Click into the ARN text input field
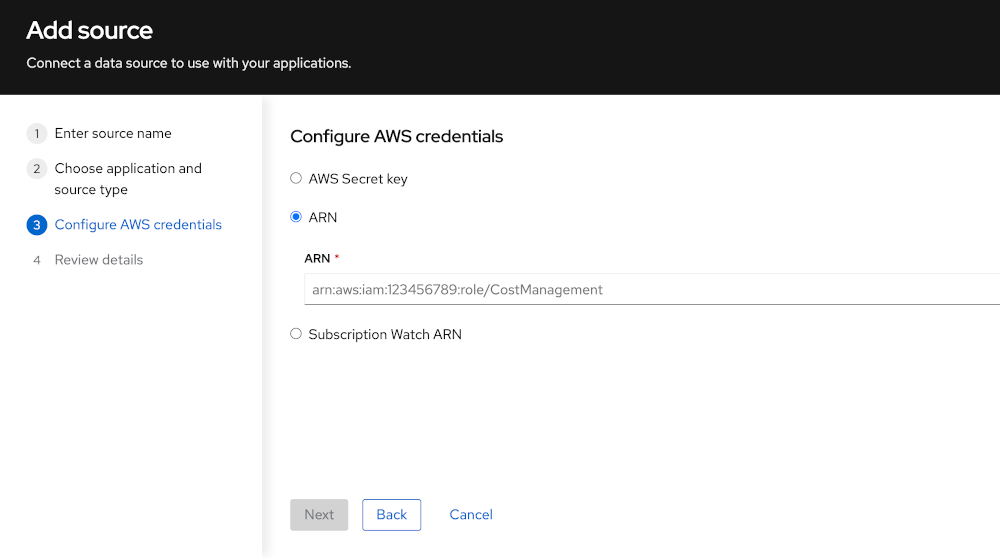This screenshot has width=1000, height=558. [x=650, y=289]
